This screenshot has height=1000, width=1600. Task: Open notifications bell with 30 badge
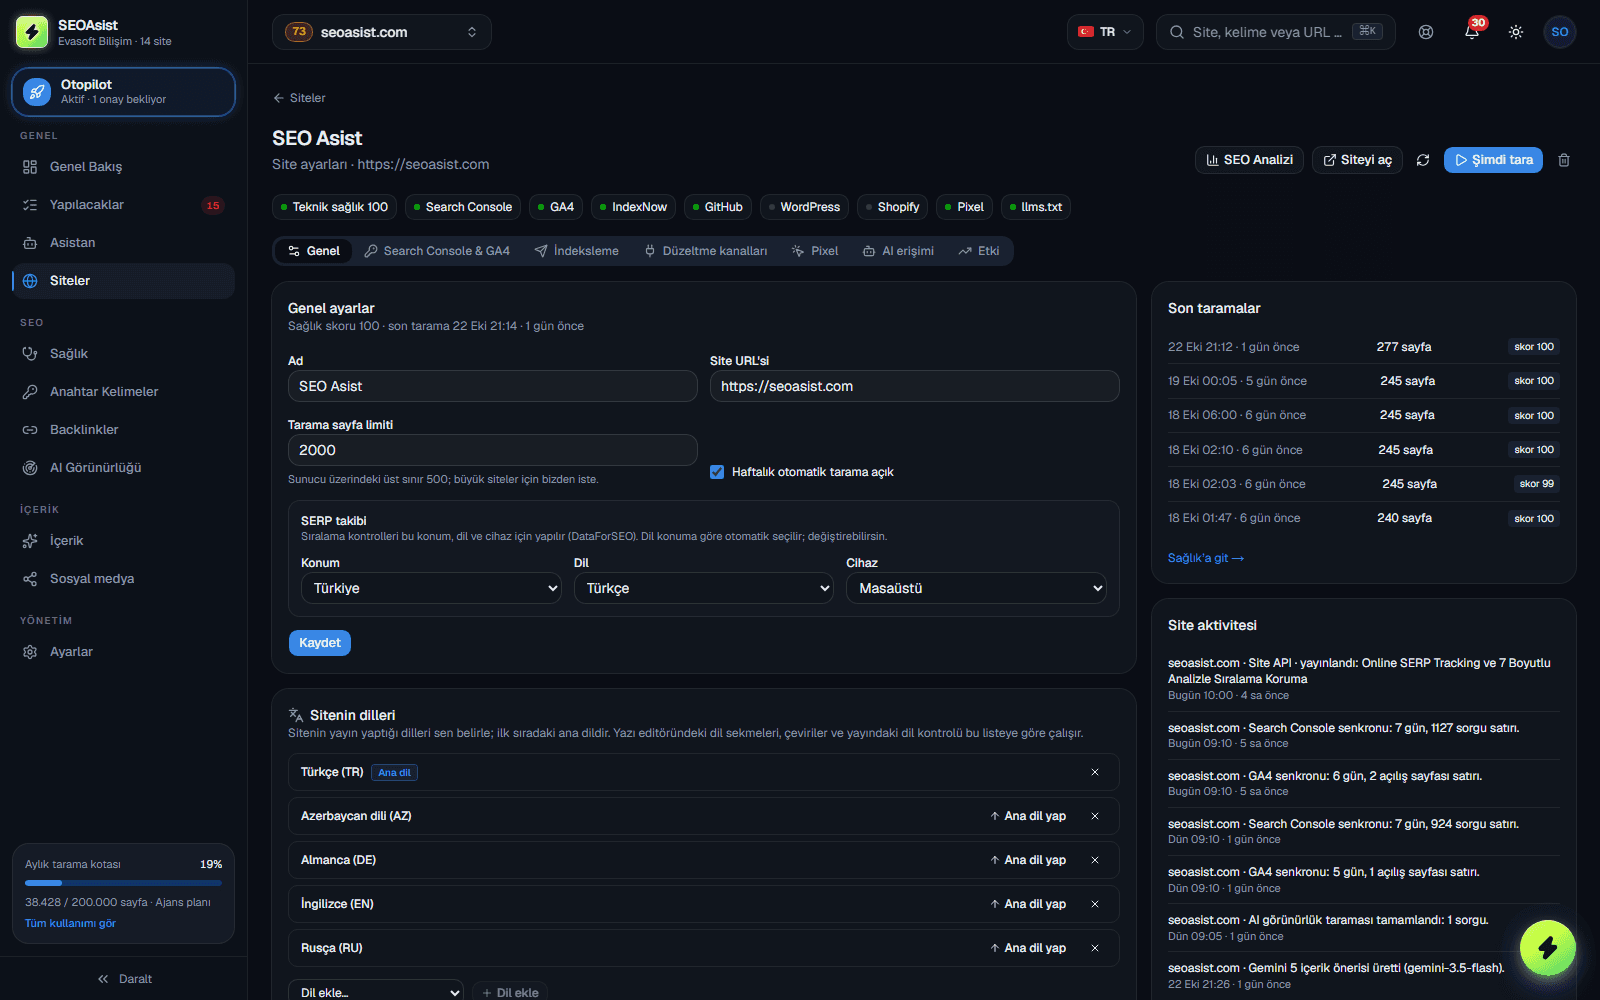pos(1472,32)
